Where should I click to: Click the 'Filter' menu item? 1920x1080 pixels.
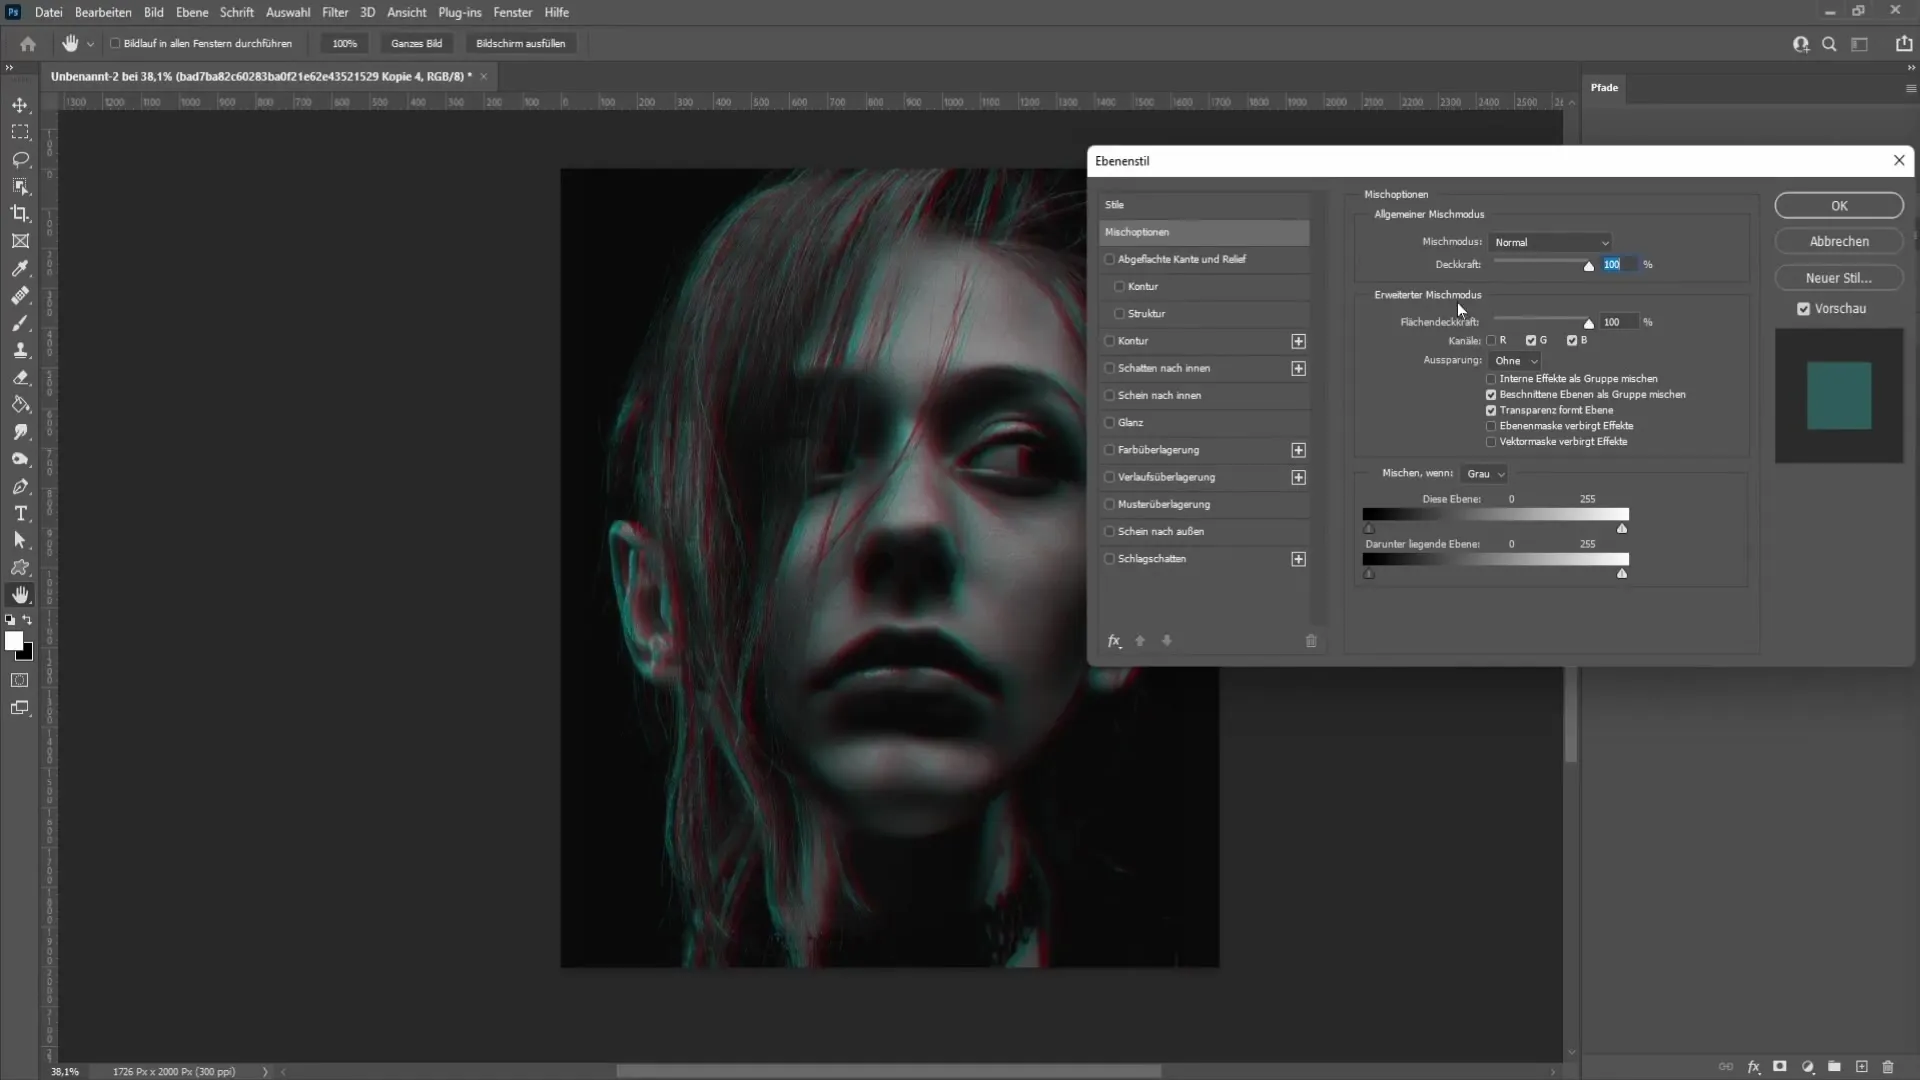tap(334, 12)
